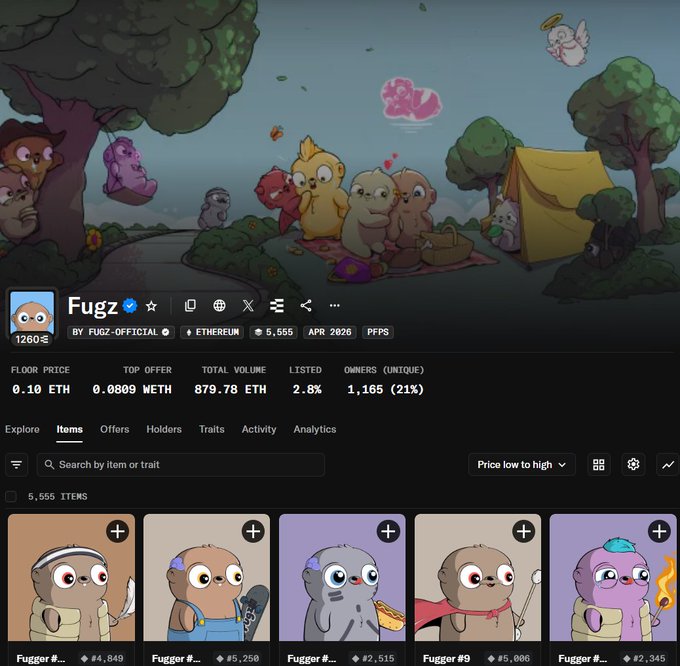Click the PFPS category tag

(378, 332)
